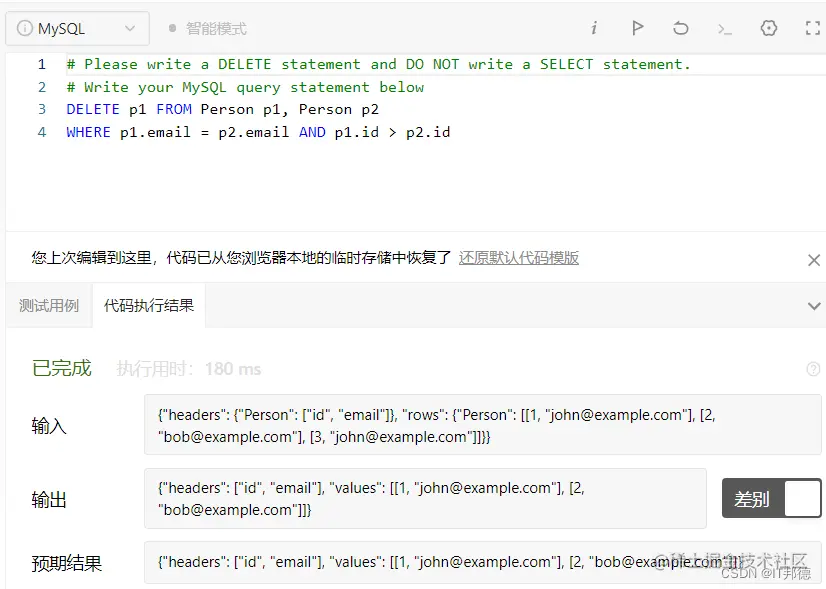This screenshot has width=826, height=589.
Task: Toggle the 差别 diff switch
Action: coord(771,498)
